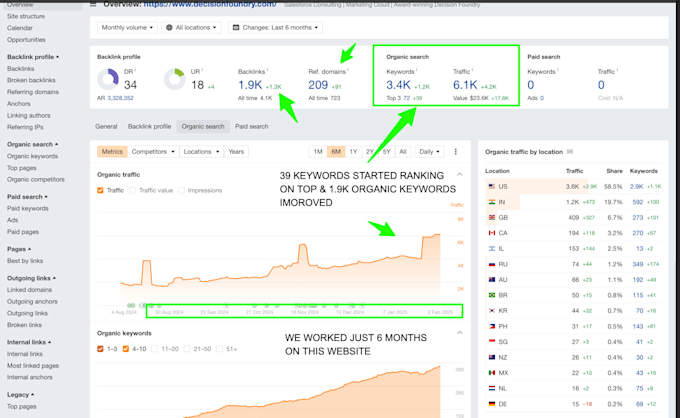The height and width of the screenshot is (418, 680).
Task: Open the Monthly volume dropdown
Action: click(127, 27)
